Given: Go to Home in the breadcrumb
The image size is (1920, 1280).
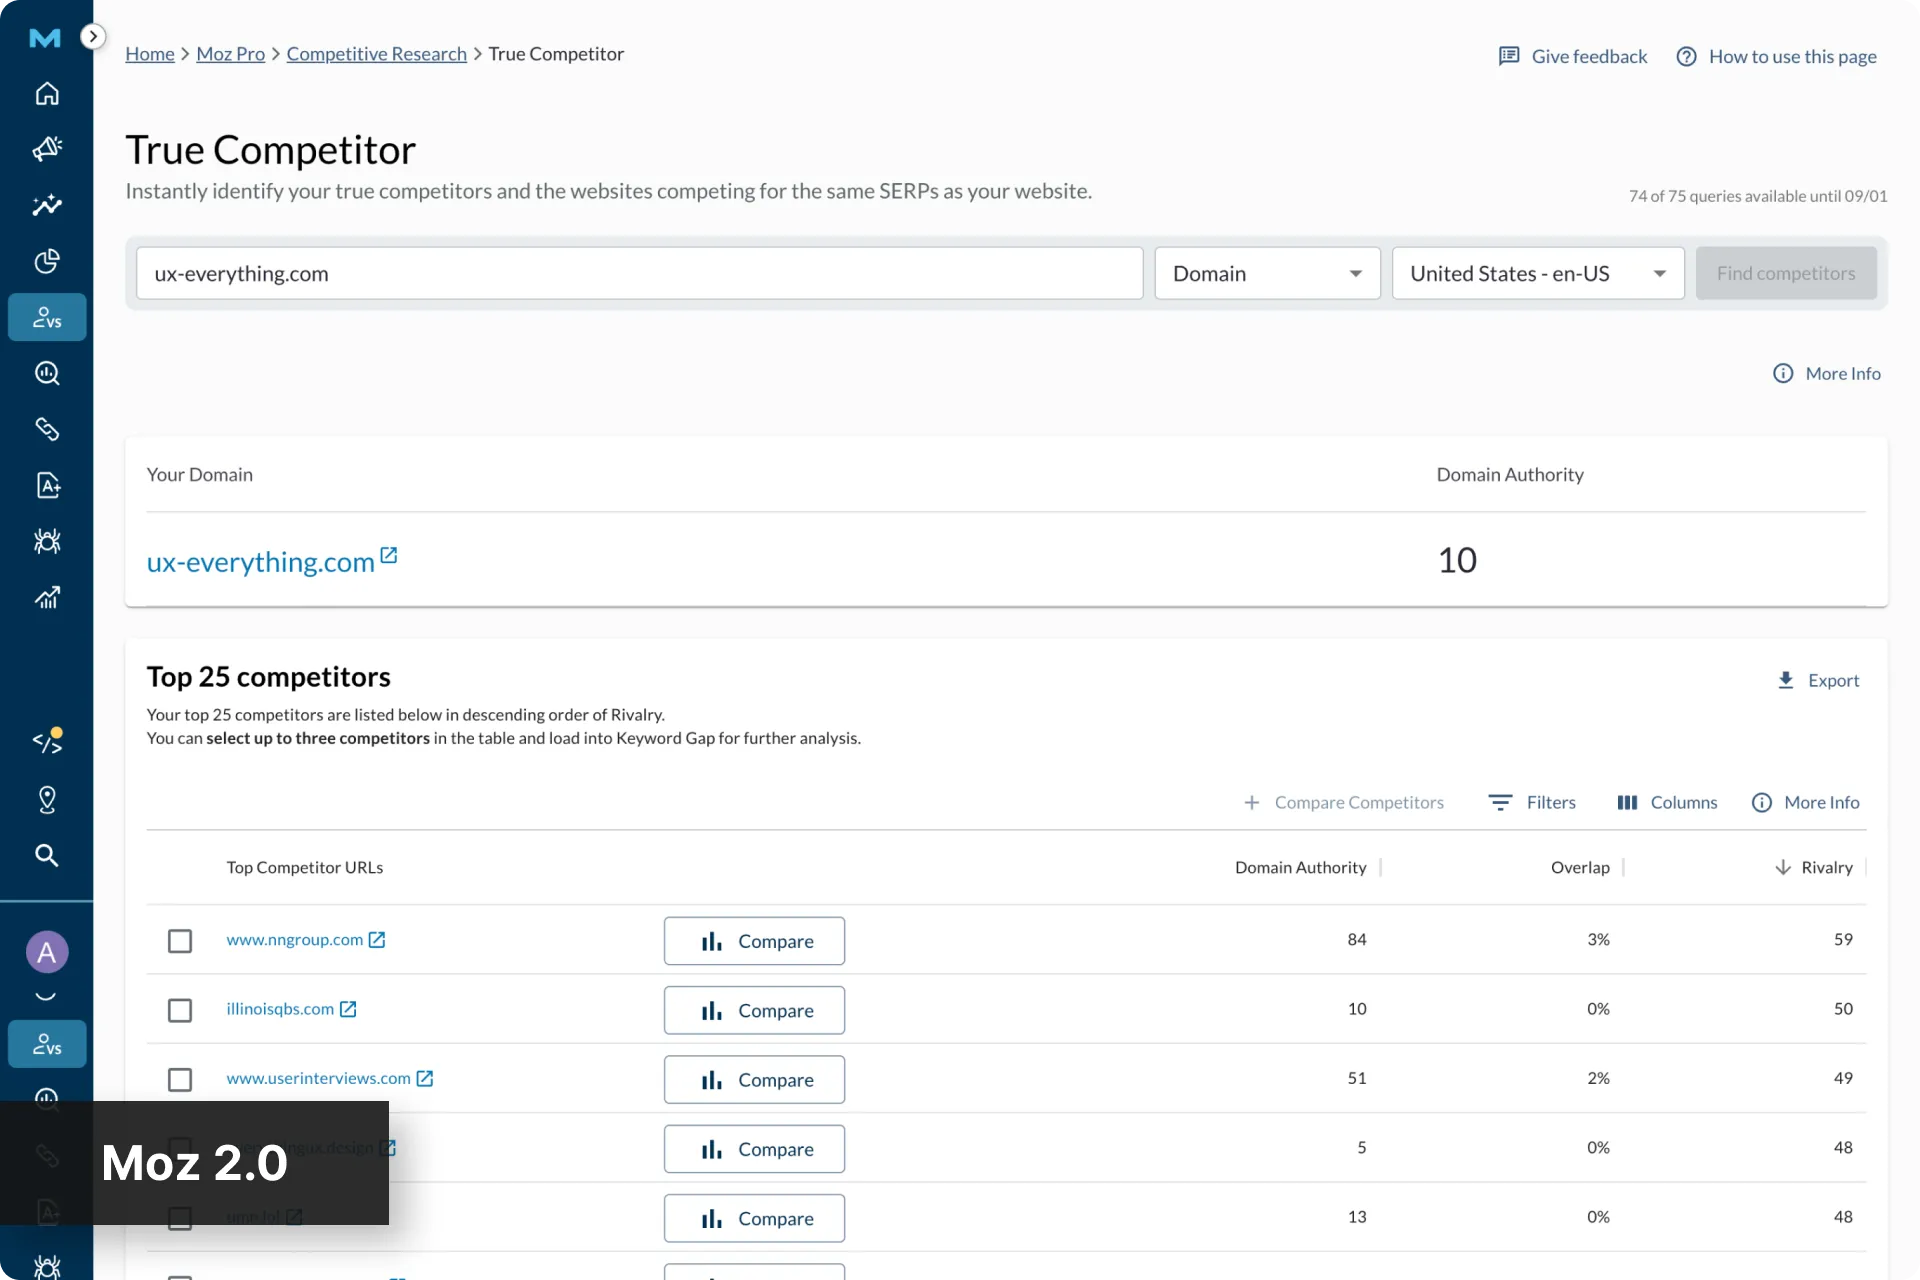Looking at the screenshot, I should tap(150, 54).
